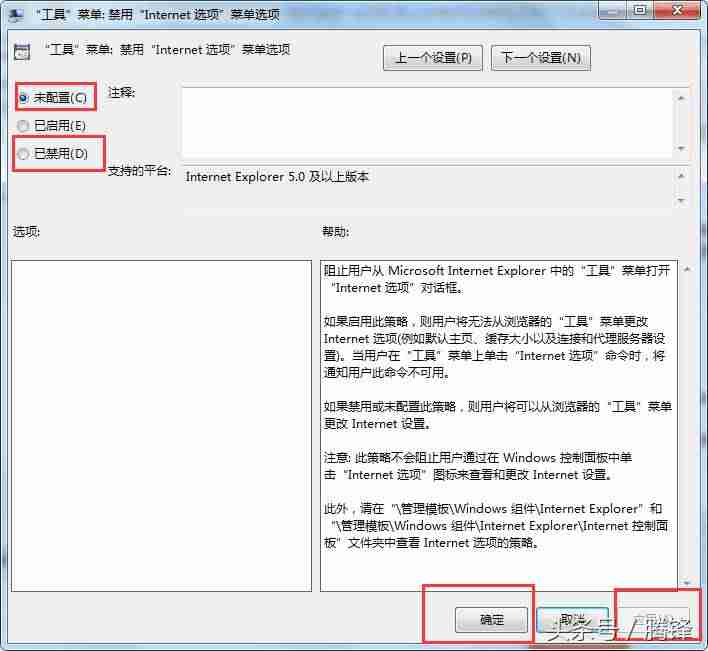The height and width of the screenshot is (651, 708).
Task: Click the 选项 label
Action: tap(26, 232)
